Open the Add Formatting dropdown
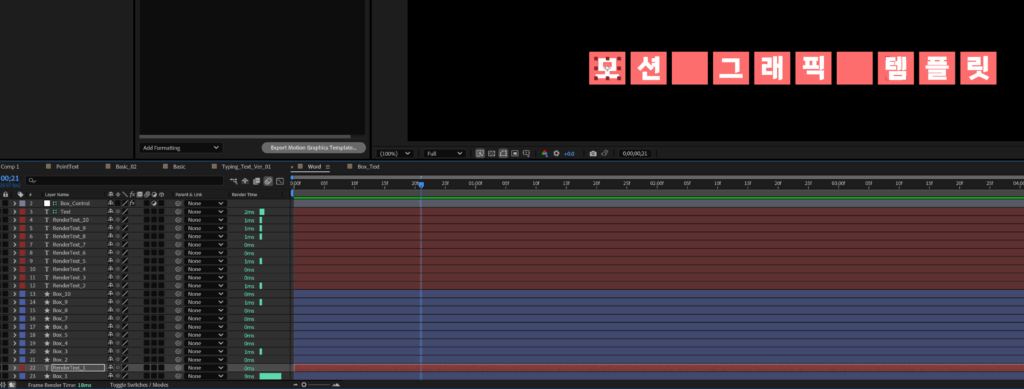Screen dimensions: 1024x389 (x=180, y=148)
